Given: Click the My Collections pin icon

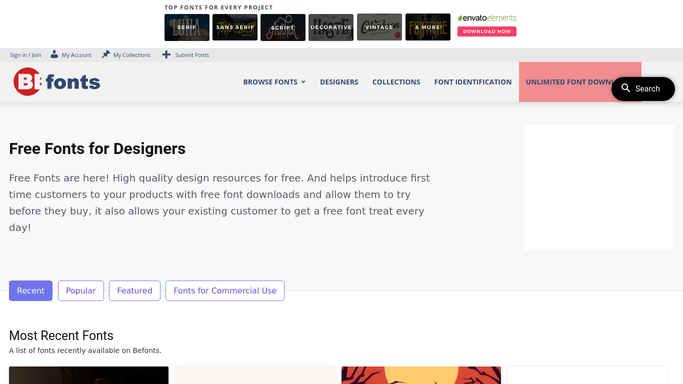Looking at the screenshot, I should point(106,54).
